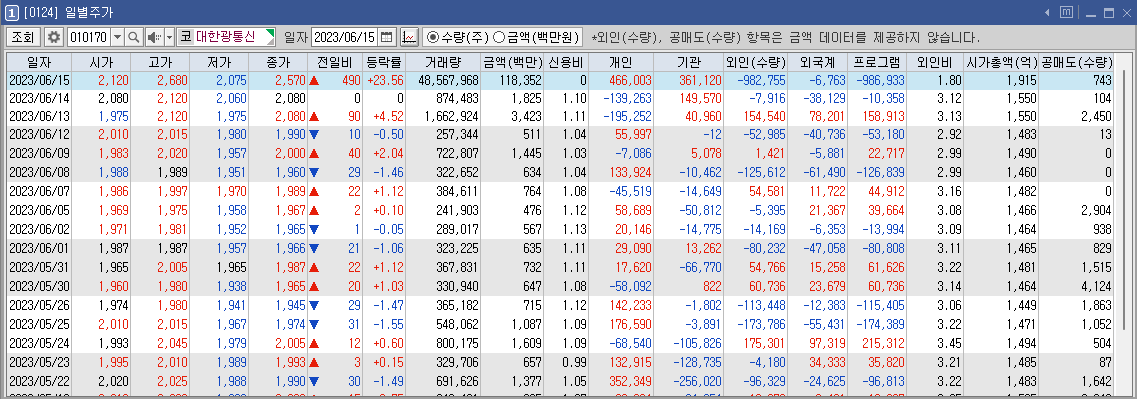Open the stock search magnifier icon
The image size is (1137, 399).
pyautogui.click(x=134, y=37)
